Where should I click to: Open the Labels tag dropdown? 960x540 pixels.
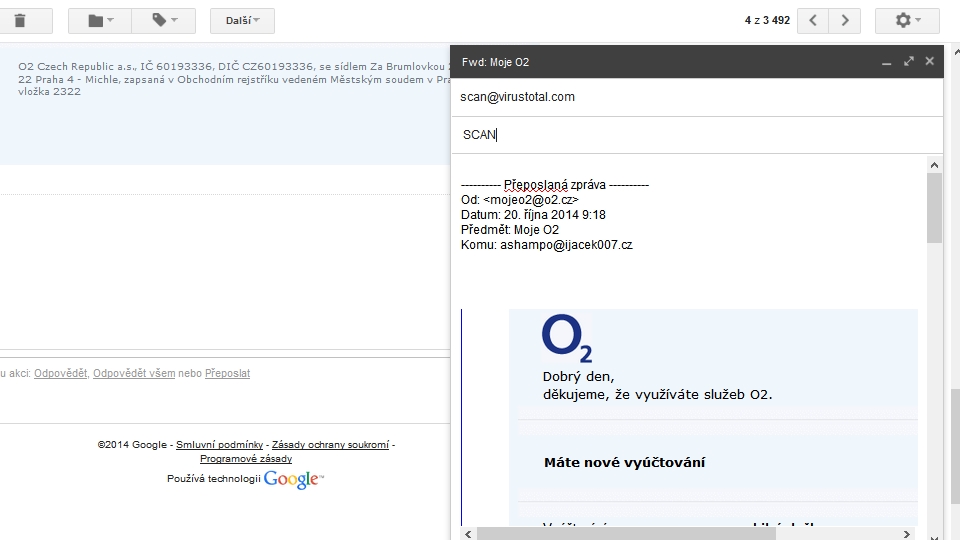[165, 20]
